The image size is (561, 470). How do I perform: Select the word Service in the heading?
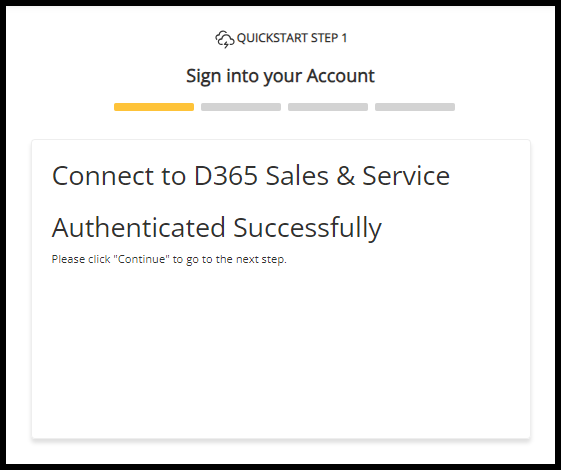click(x=406, y=176)
